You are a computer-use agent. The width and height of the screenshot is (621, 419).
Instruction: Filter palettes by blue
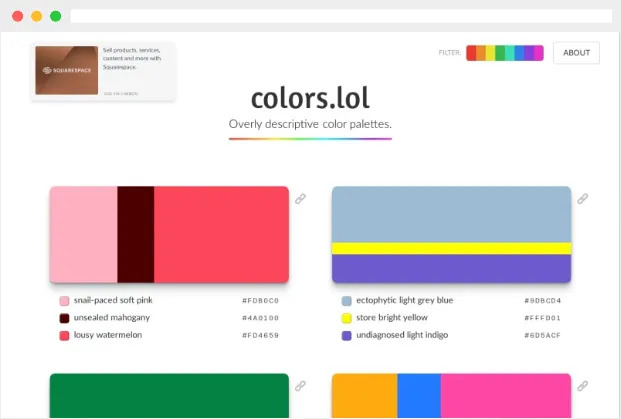pyautogui.click(x=519, y=53)
